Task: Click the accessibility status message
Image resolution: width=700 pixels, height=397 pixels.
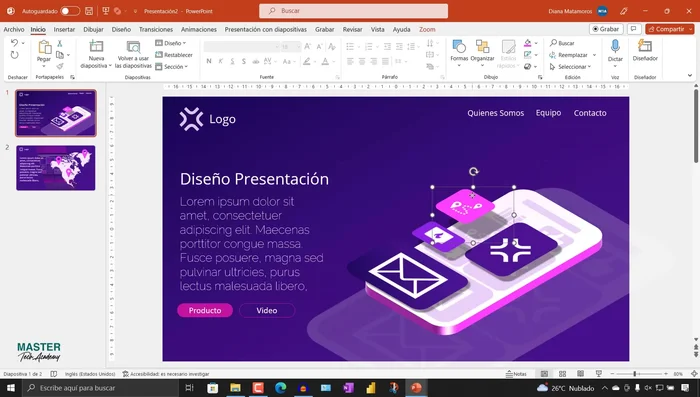Action: [x=166, y=374]
